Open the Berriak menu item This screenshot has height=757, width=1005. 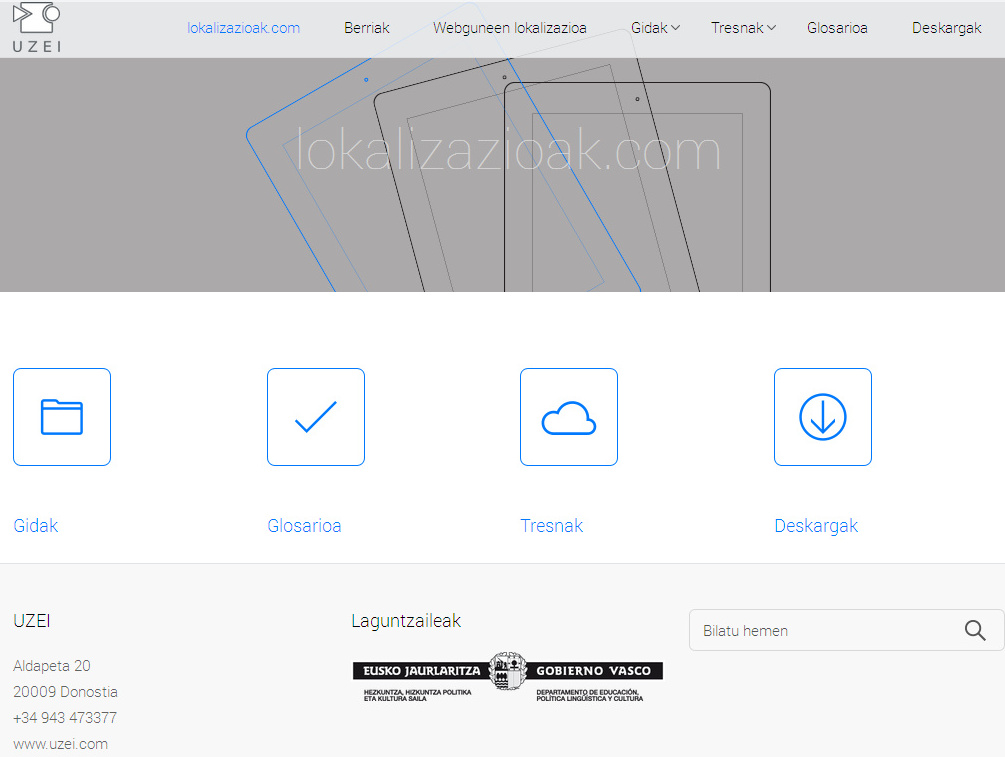point(366,28)
